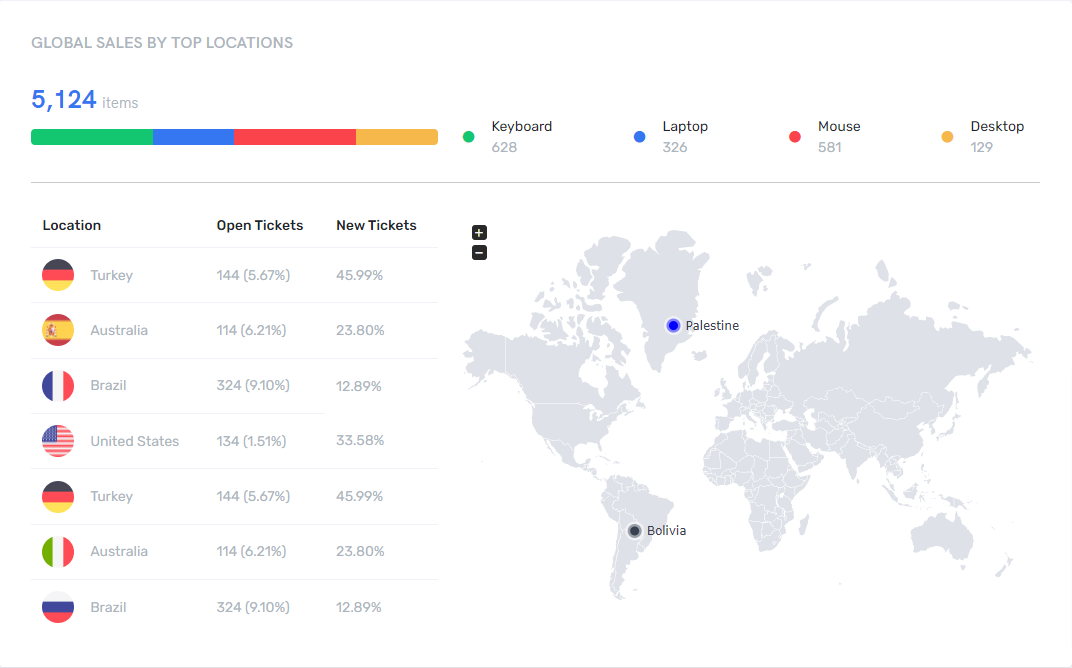Sort by Open Tickets column header
This screenshot has width=1072, height=668.
[260, 225]
